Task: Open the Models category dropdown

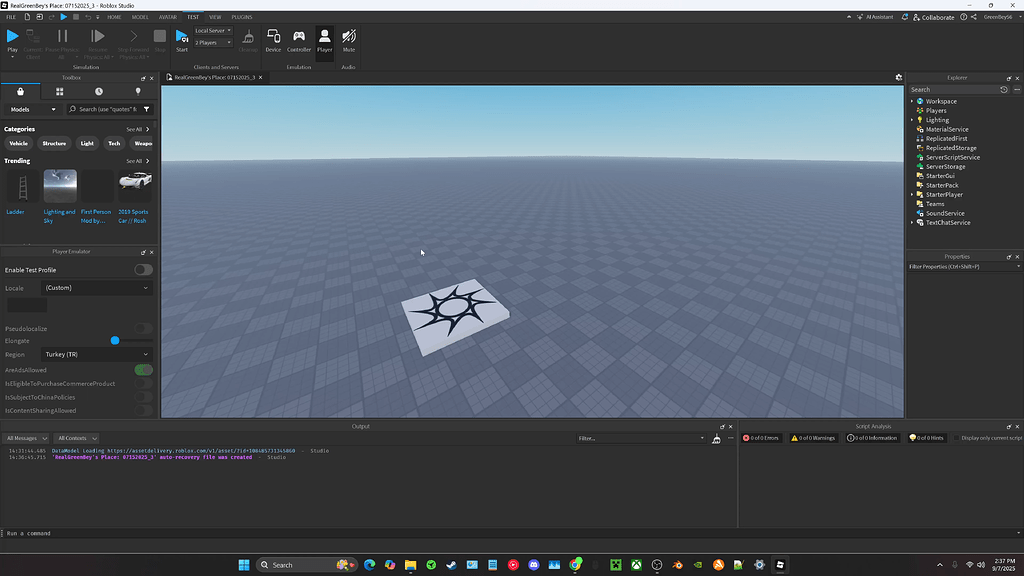Action: point(33,109)
